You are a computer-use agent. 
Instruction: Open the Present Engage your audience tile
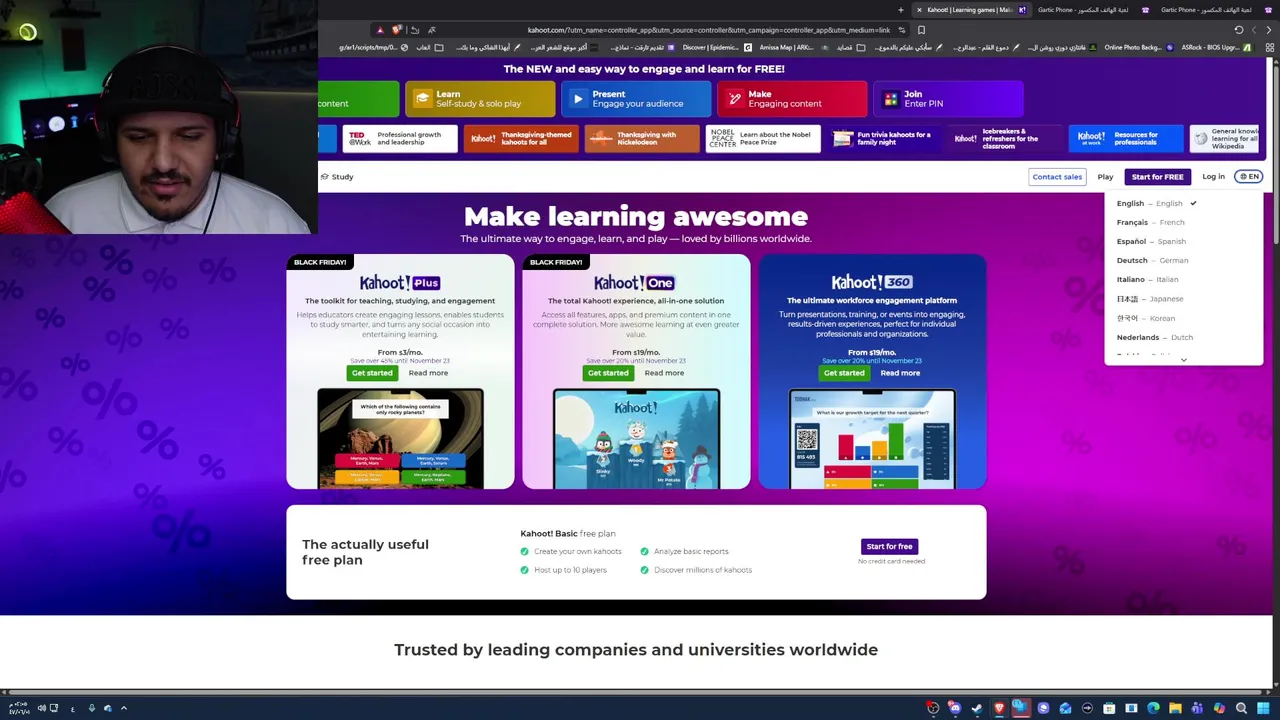click(x=636, y=99)
